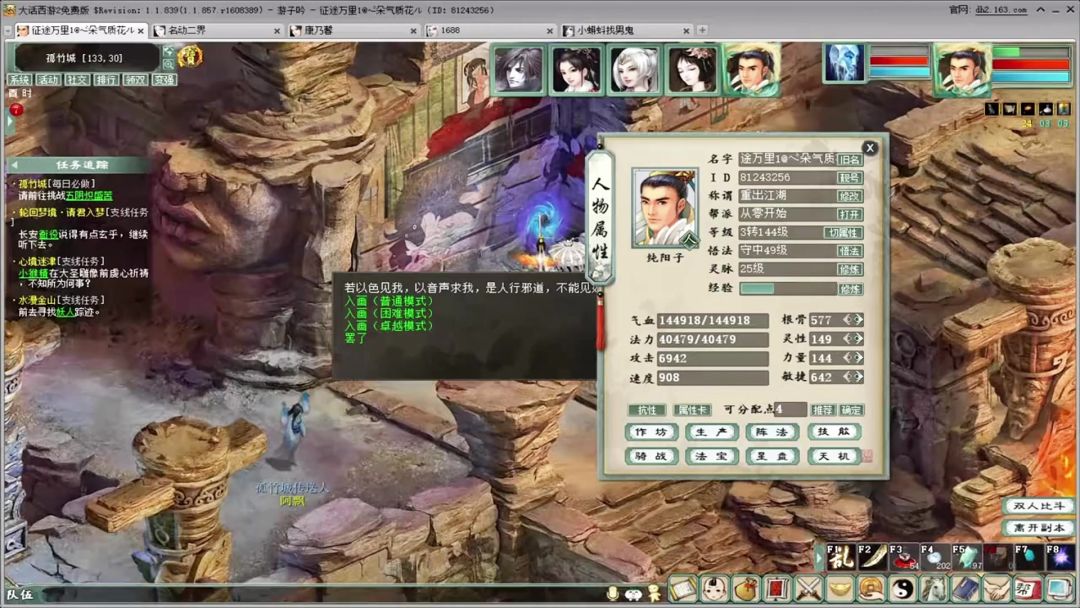Screen dimensions: 1080x608
Task: Increase 根骨 attribute with right arrow
Action: pos(858,320)
